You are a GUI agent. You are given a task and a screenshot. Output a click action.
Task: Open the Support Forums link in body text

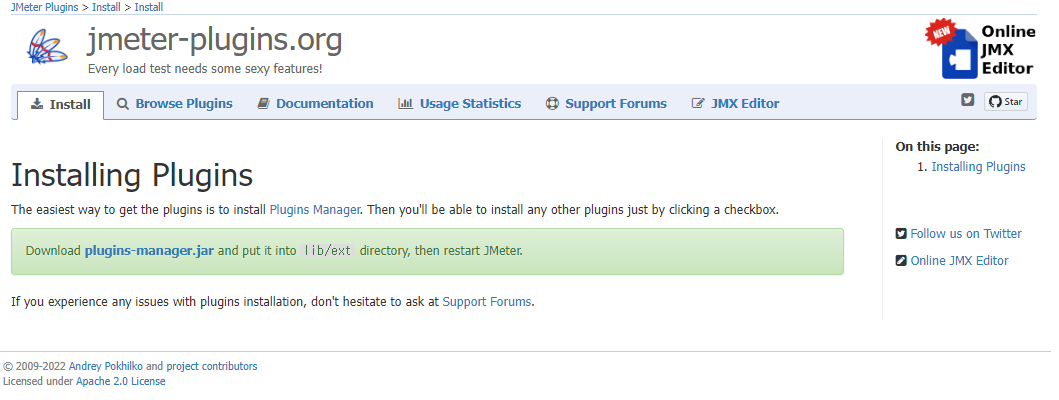coord(487,302)
